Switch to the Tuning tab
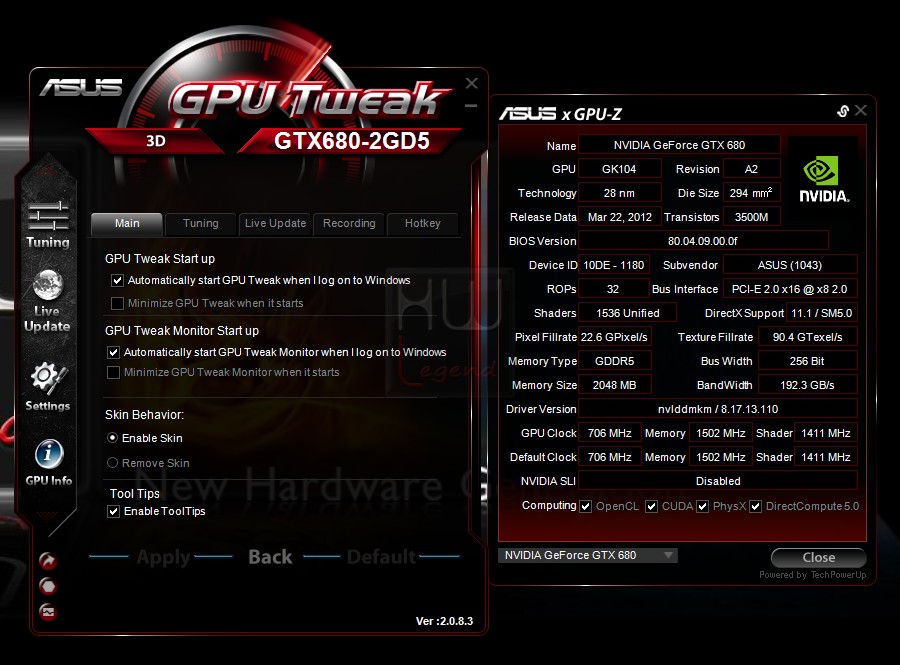The image size is (900, 665). click(200, 223)
